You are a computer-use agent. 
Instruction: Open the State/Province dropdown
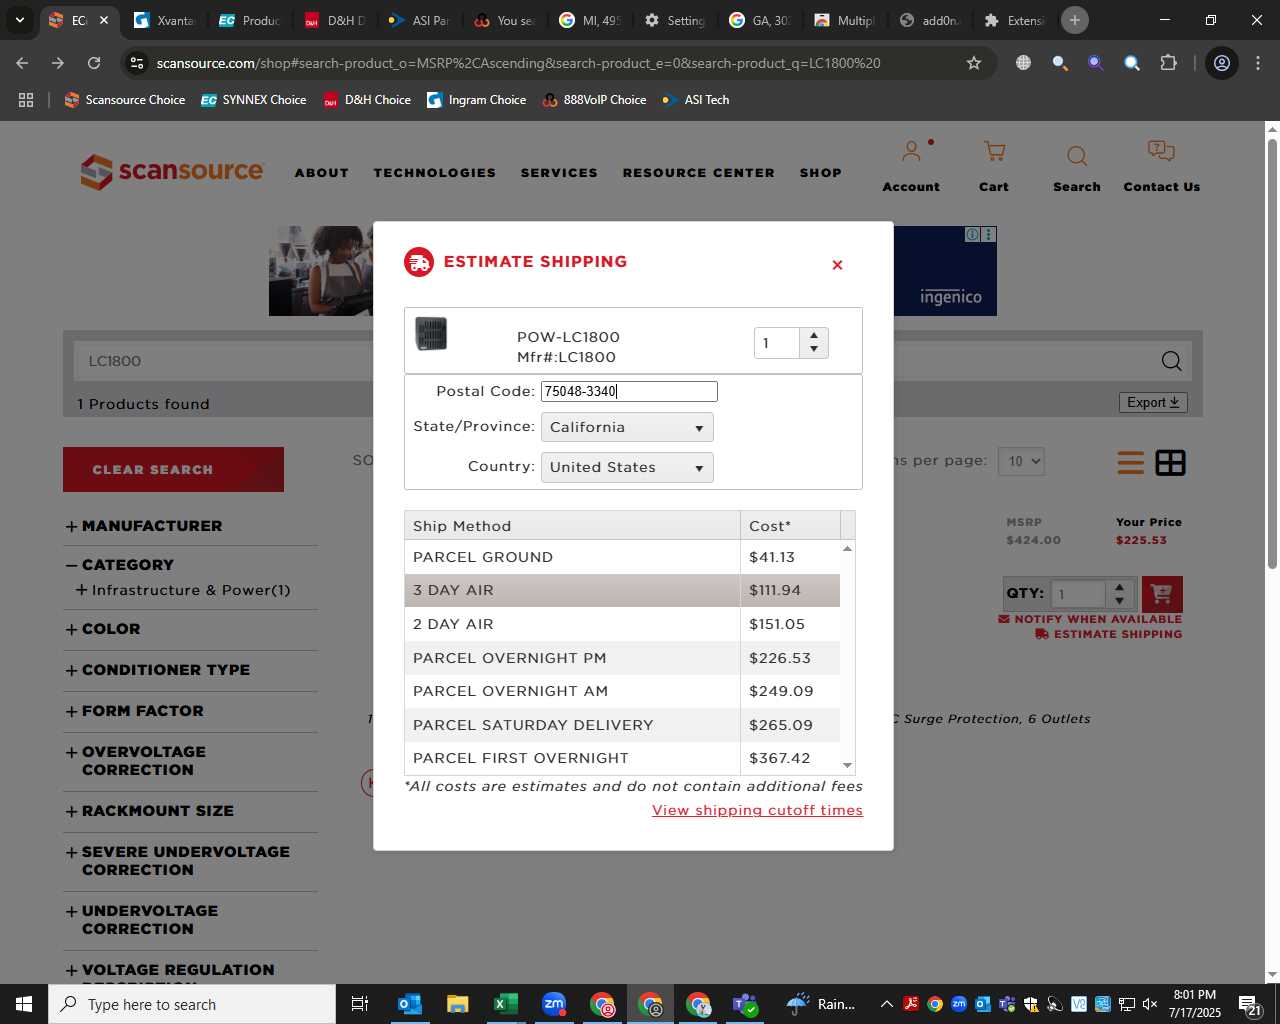pyautogui.click(x=627, y=427)
